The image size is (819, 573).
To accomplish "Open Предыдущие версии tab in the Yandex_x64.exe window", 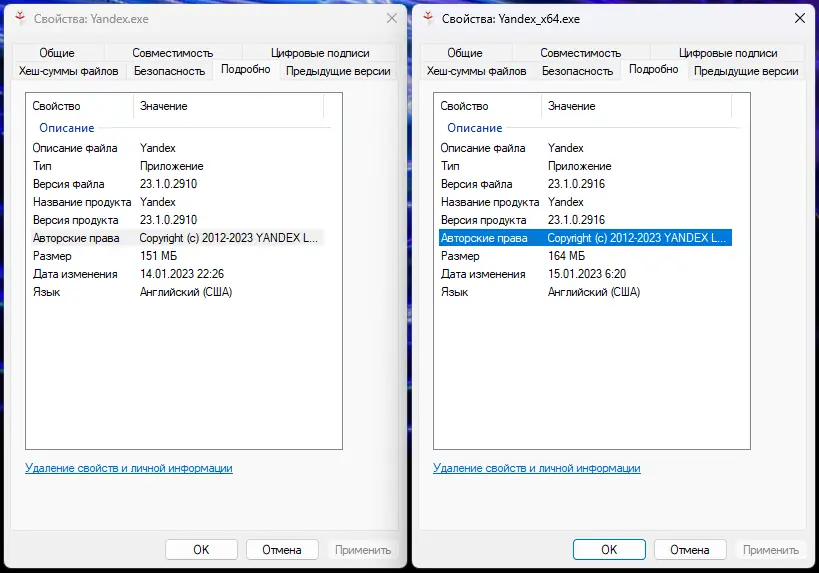I will click(x=746, y=71).
